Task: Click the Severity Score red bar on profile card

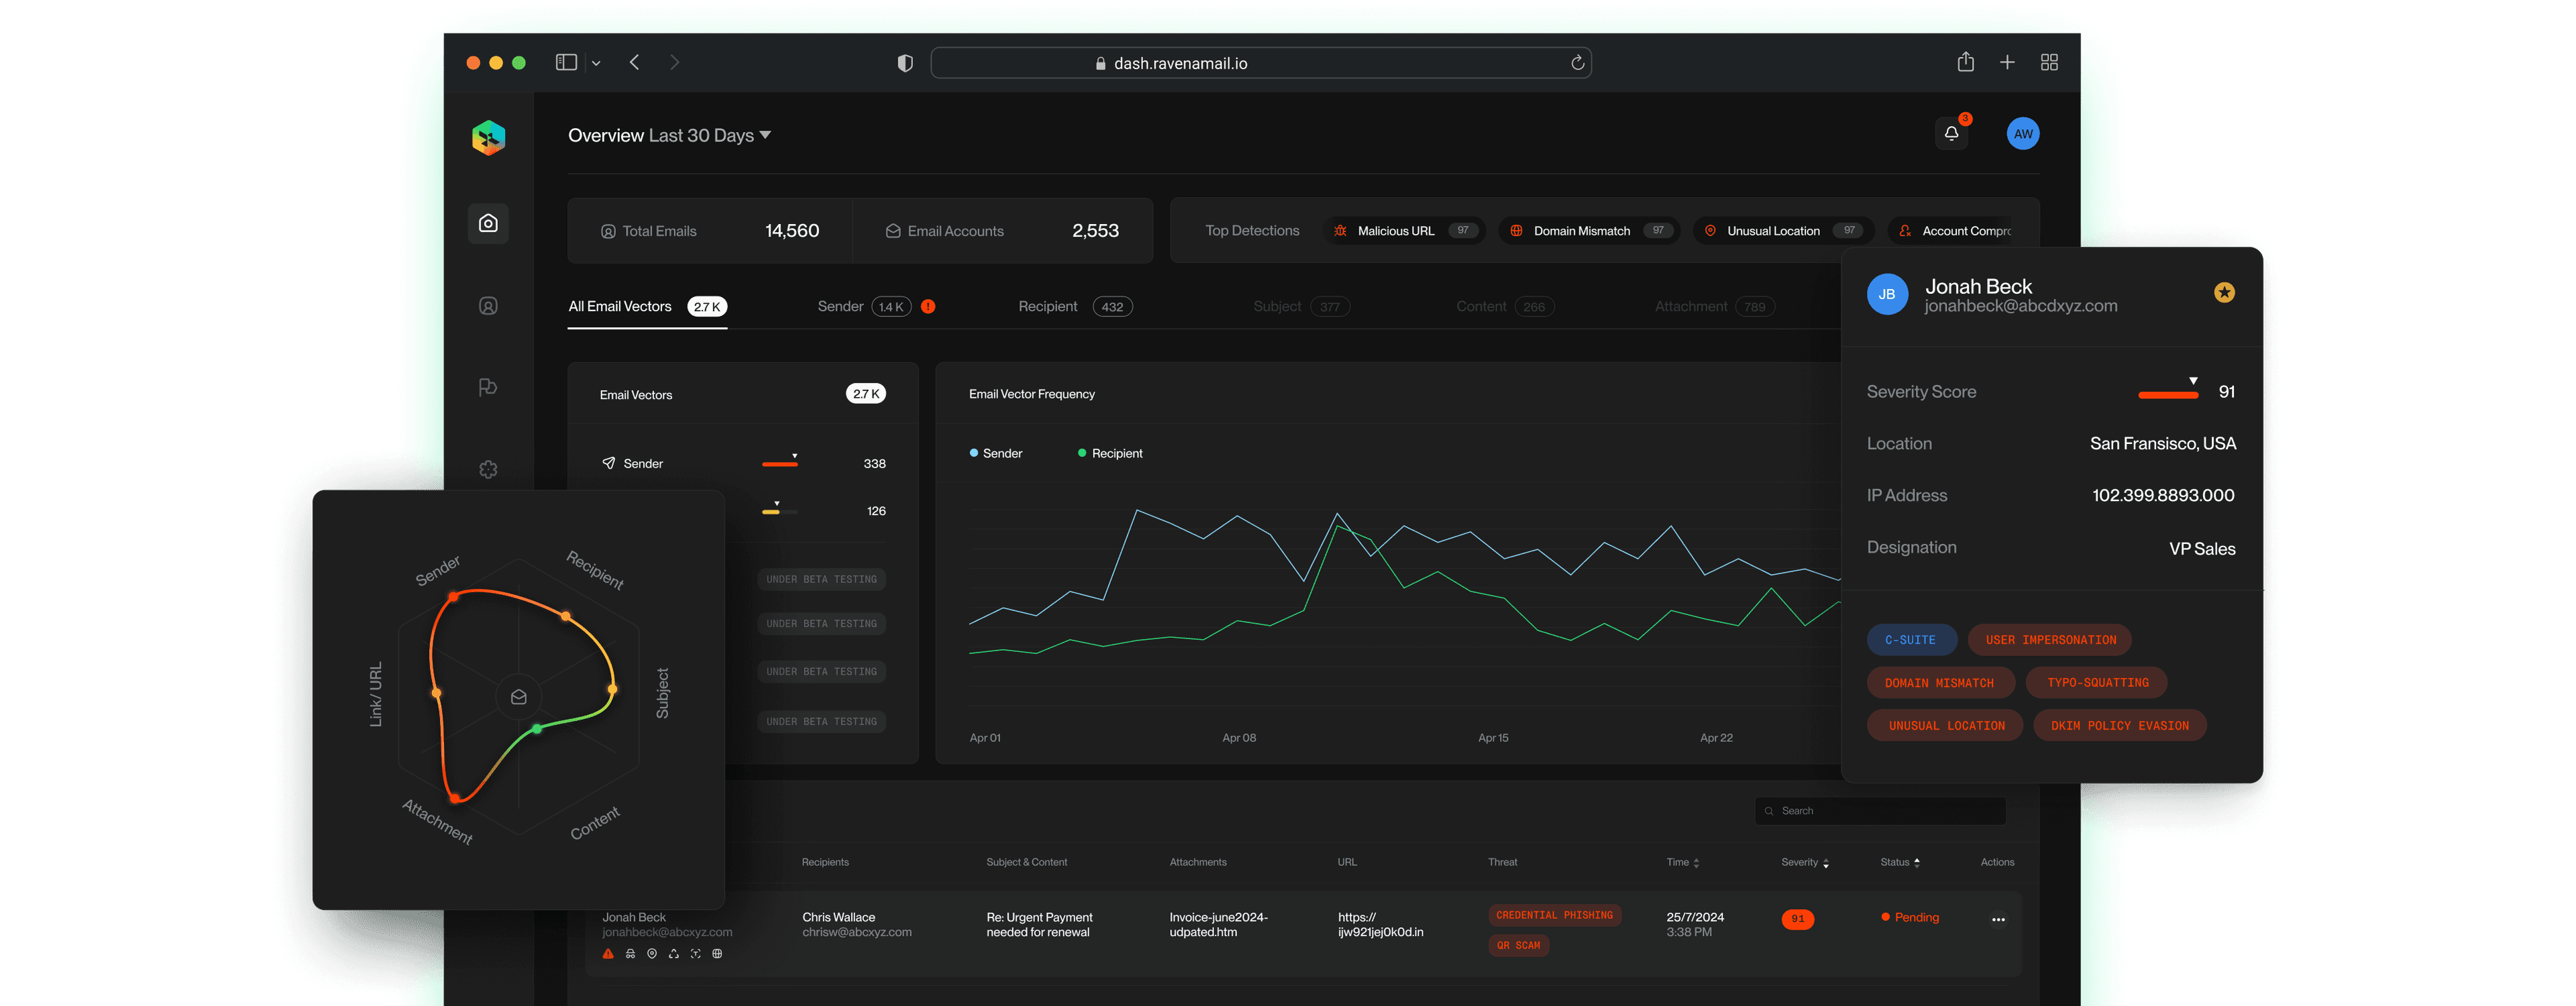Action: [2168, 396]
